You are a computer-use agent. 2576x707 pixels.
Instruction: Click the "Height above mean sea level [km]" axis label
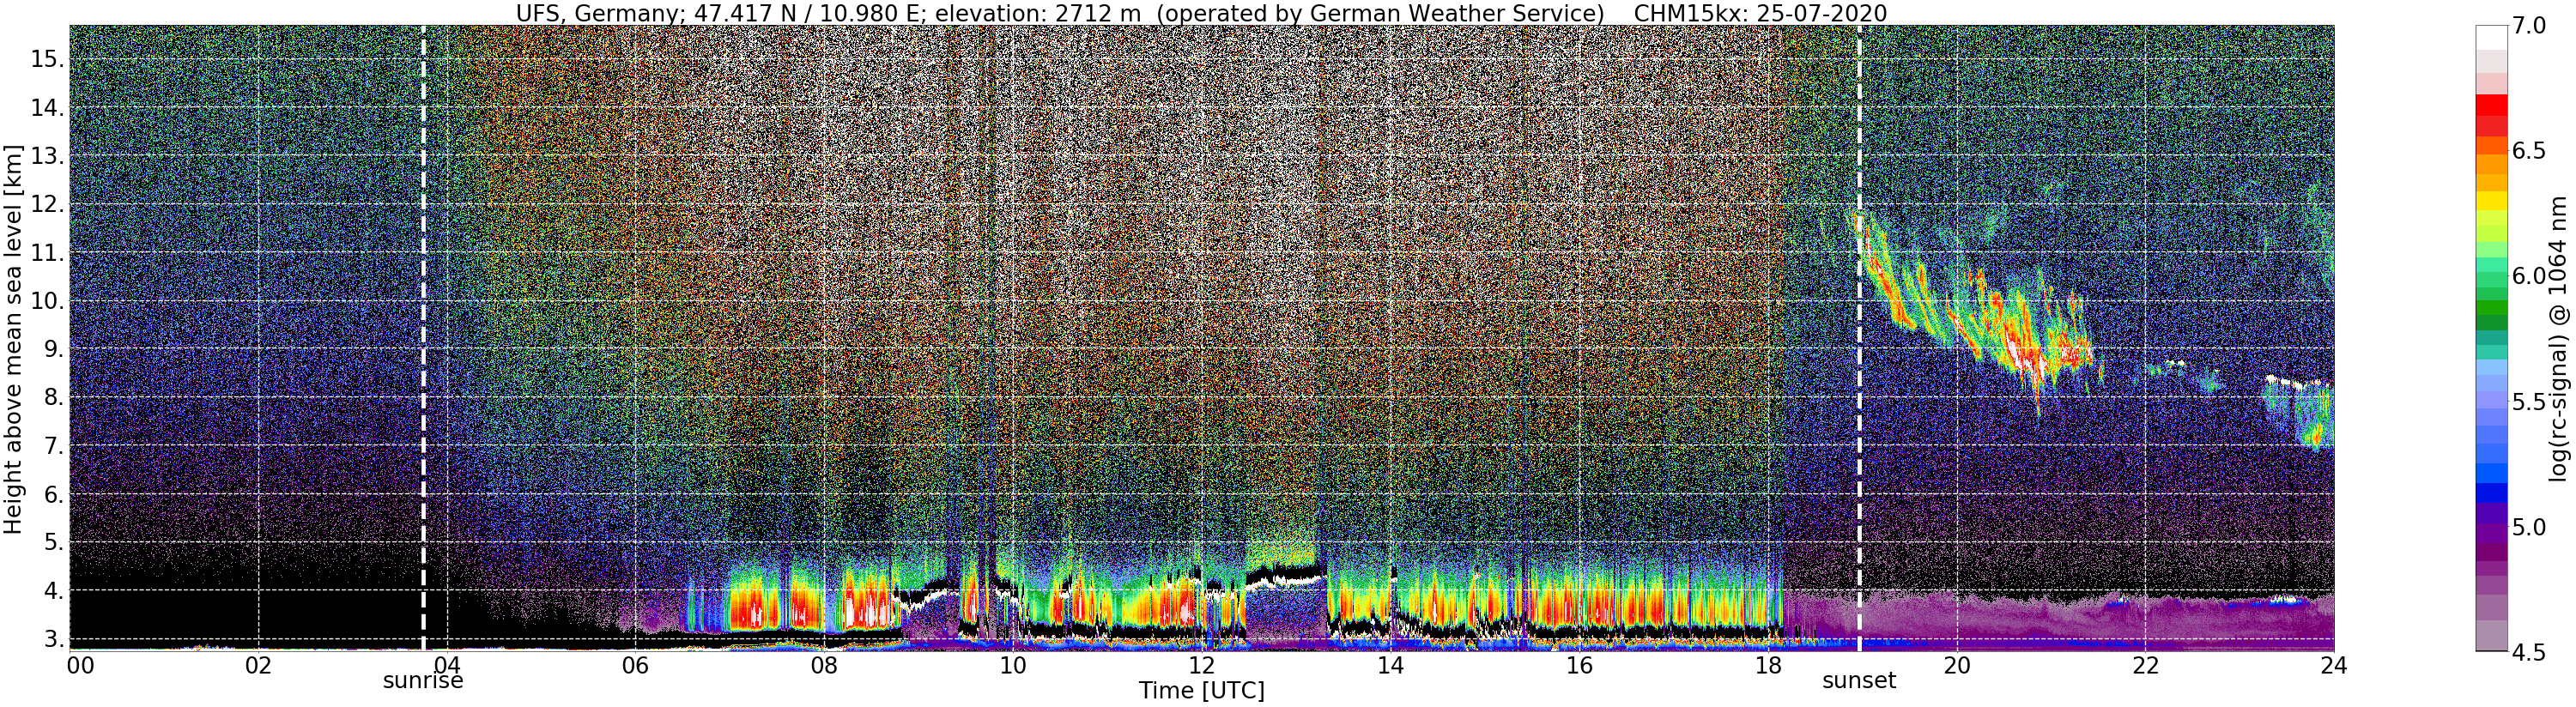13,340
